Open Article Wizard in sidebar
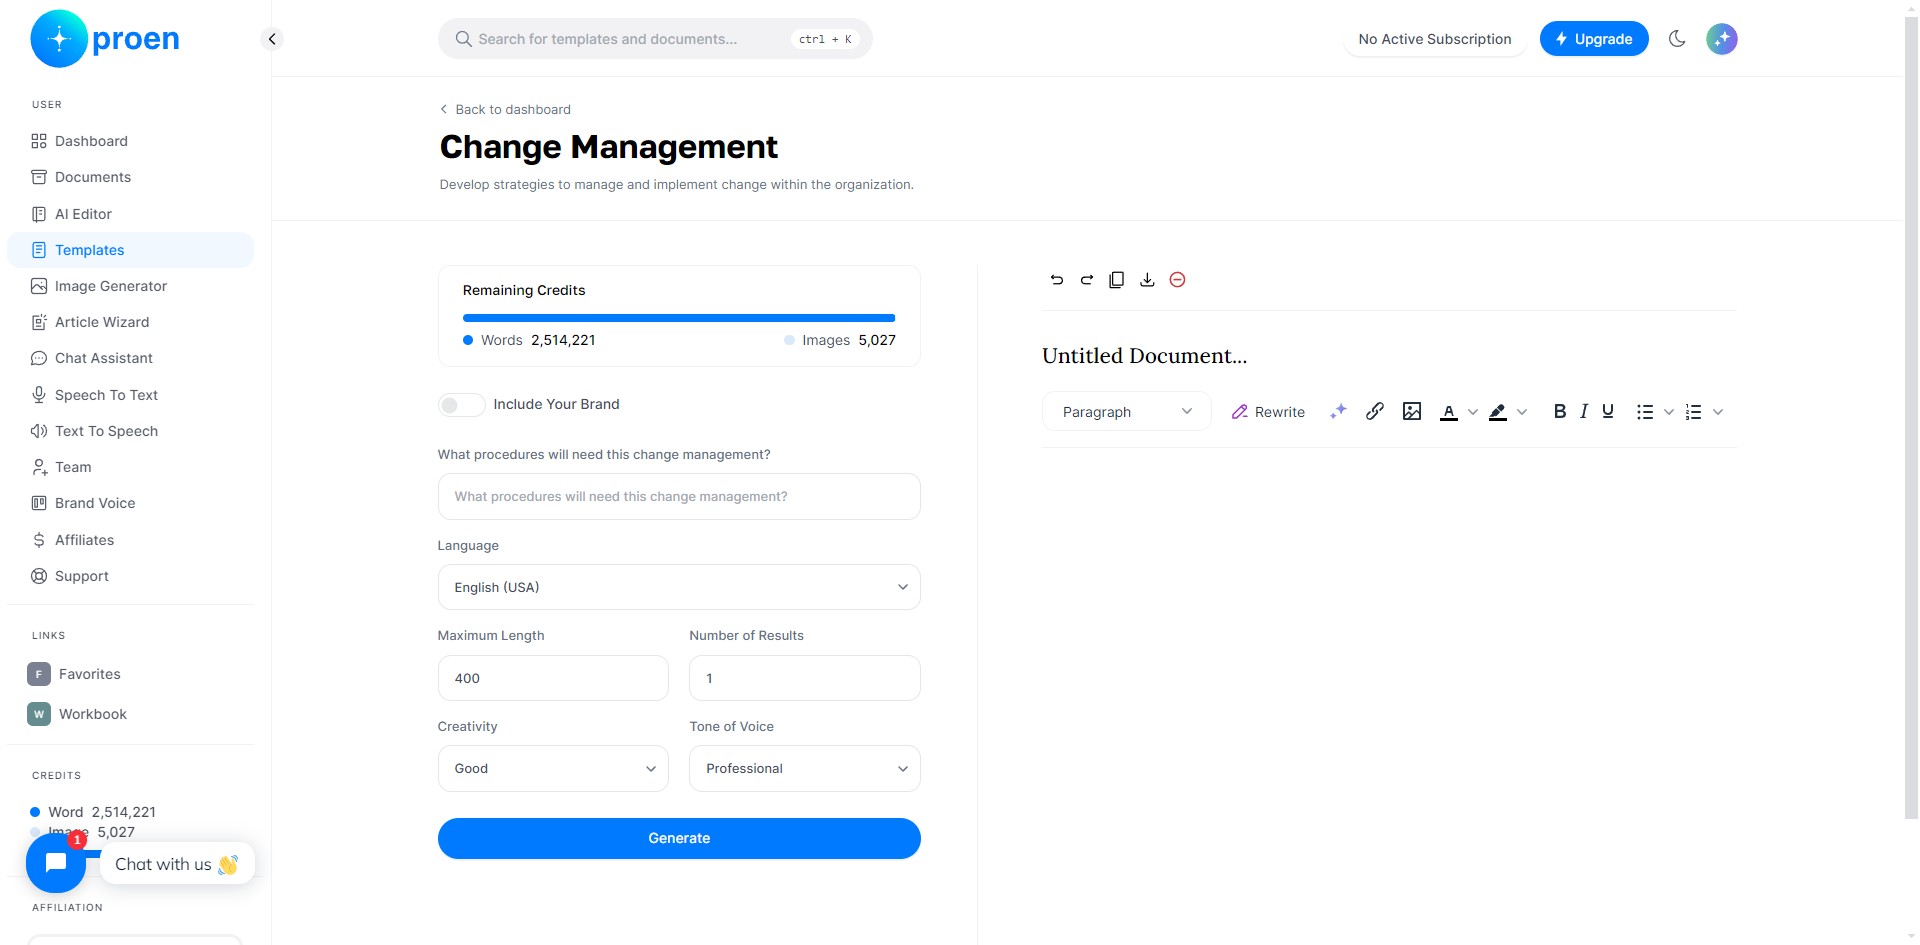 click(131, 322)
